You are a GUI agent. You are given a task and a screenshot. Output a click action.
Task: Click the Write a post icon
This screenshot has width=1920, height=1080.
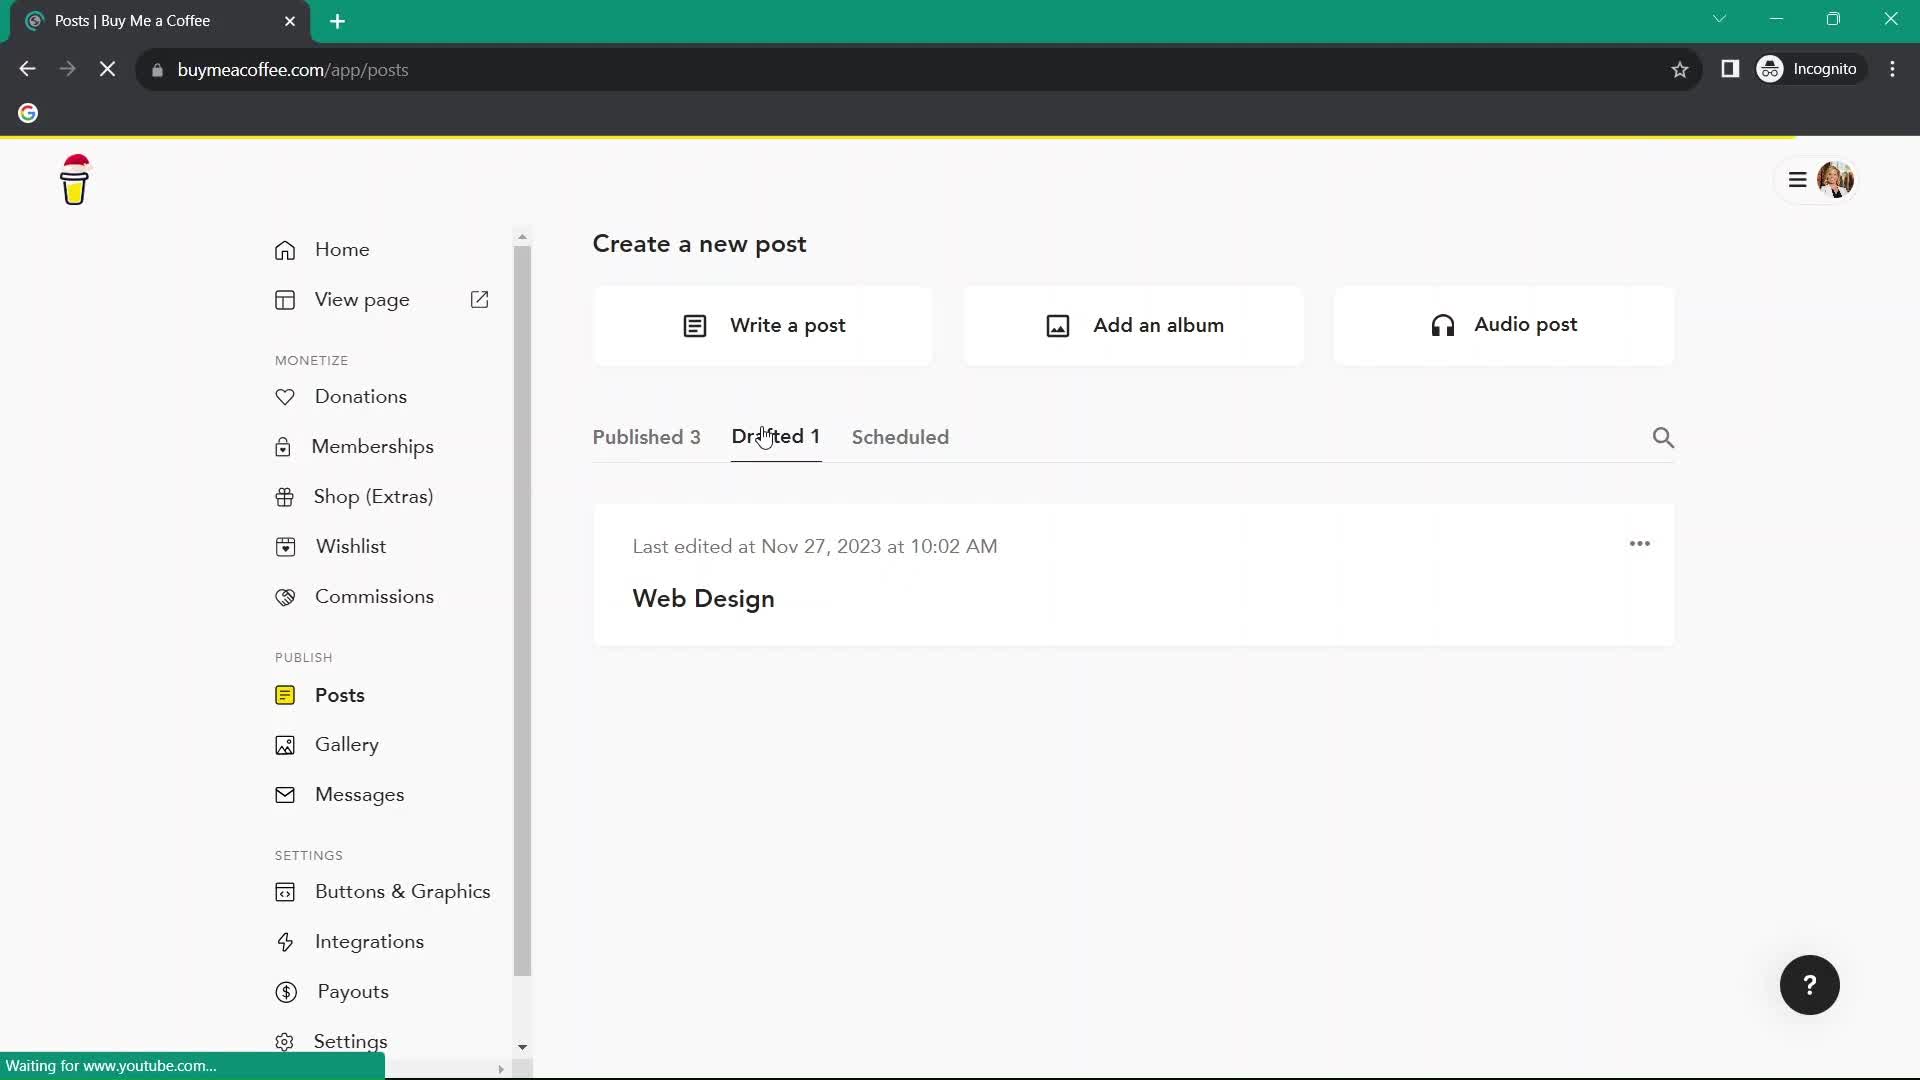click(x=695, y=324)
